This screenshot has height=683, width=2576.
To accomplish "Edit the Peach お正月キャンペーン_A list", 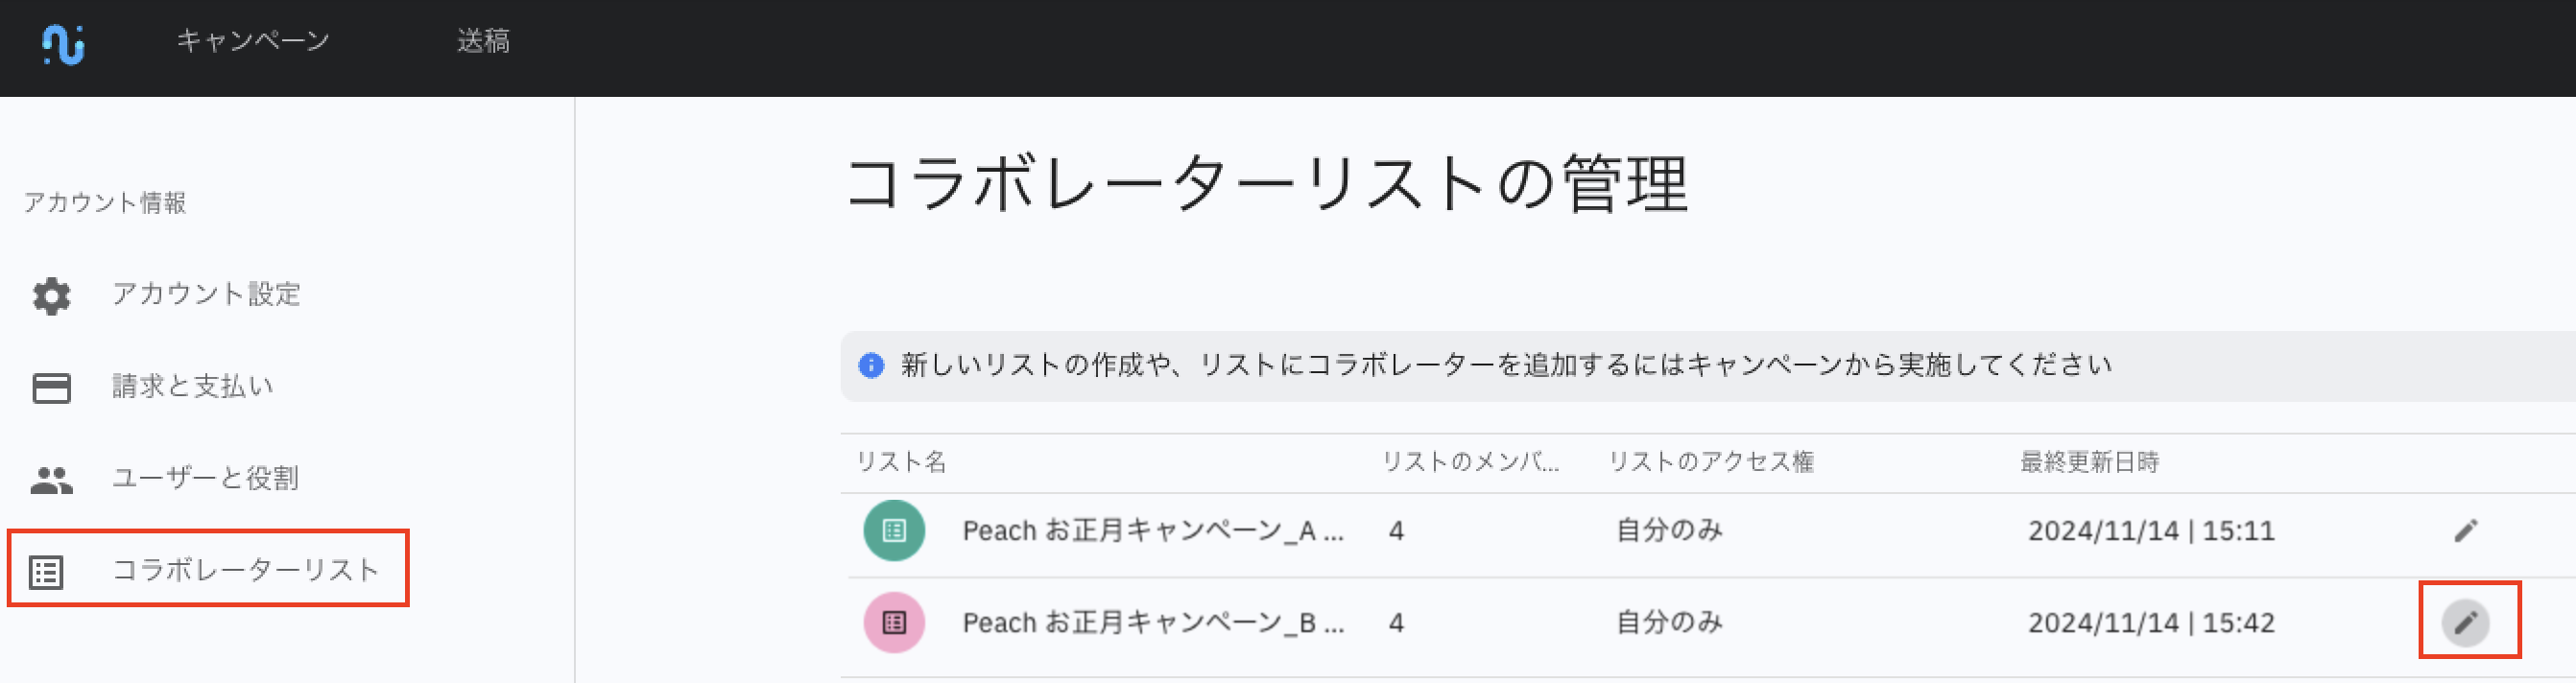I will [x=2466, y=530].
